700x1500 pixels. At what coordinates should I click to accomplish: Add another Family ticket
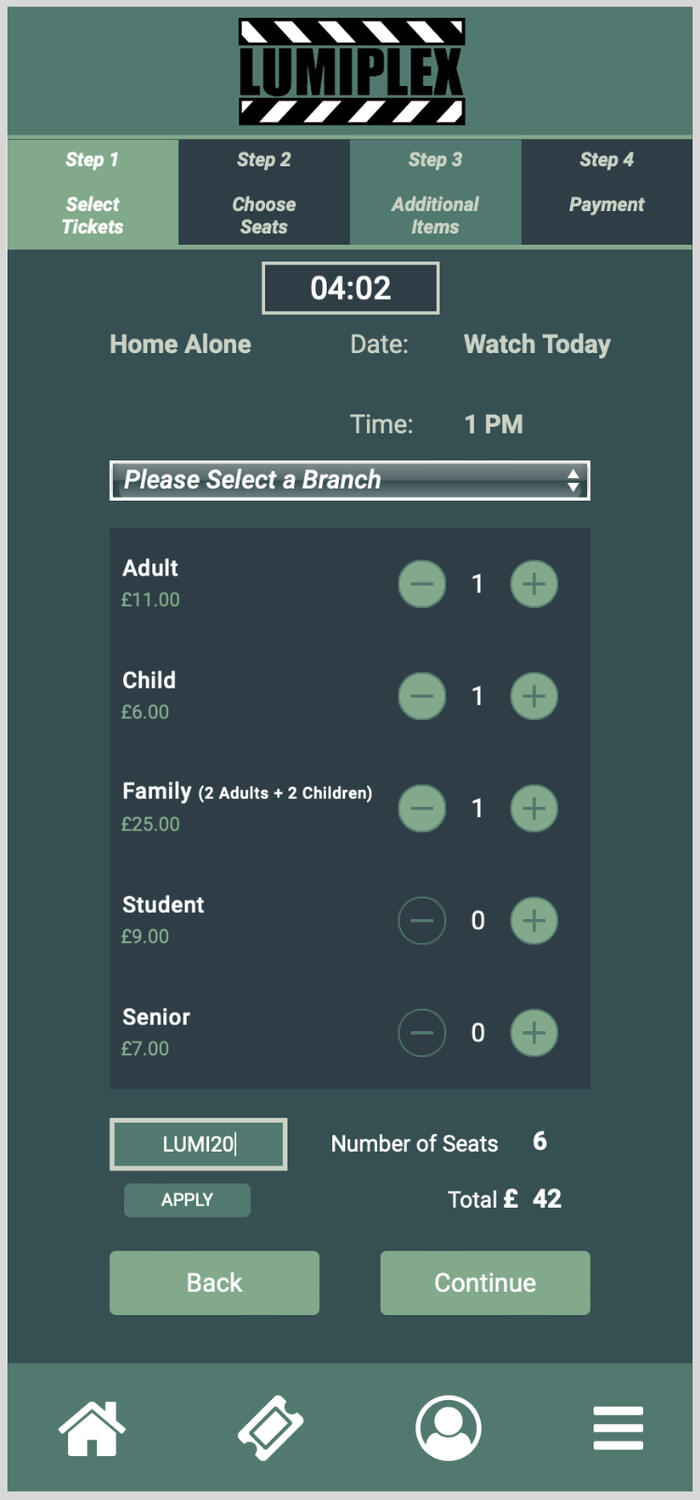point(534,808)
